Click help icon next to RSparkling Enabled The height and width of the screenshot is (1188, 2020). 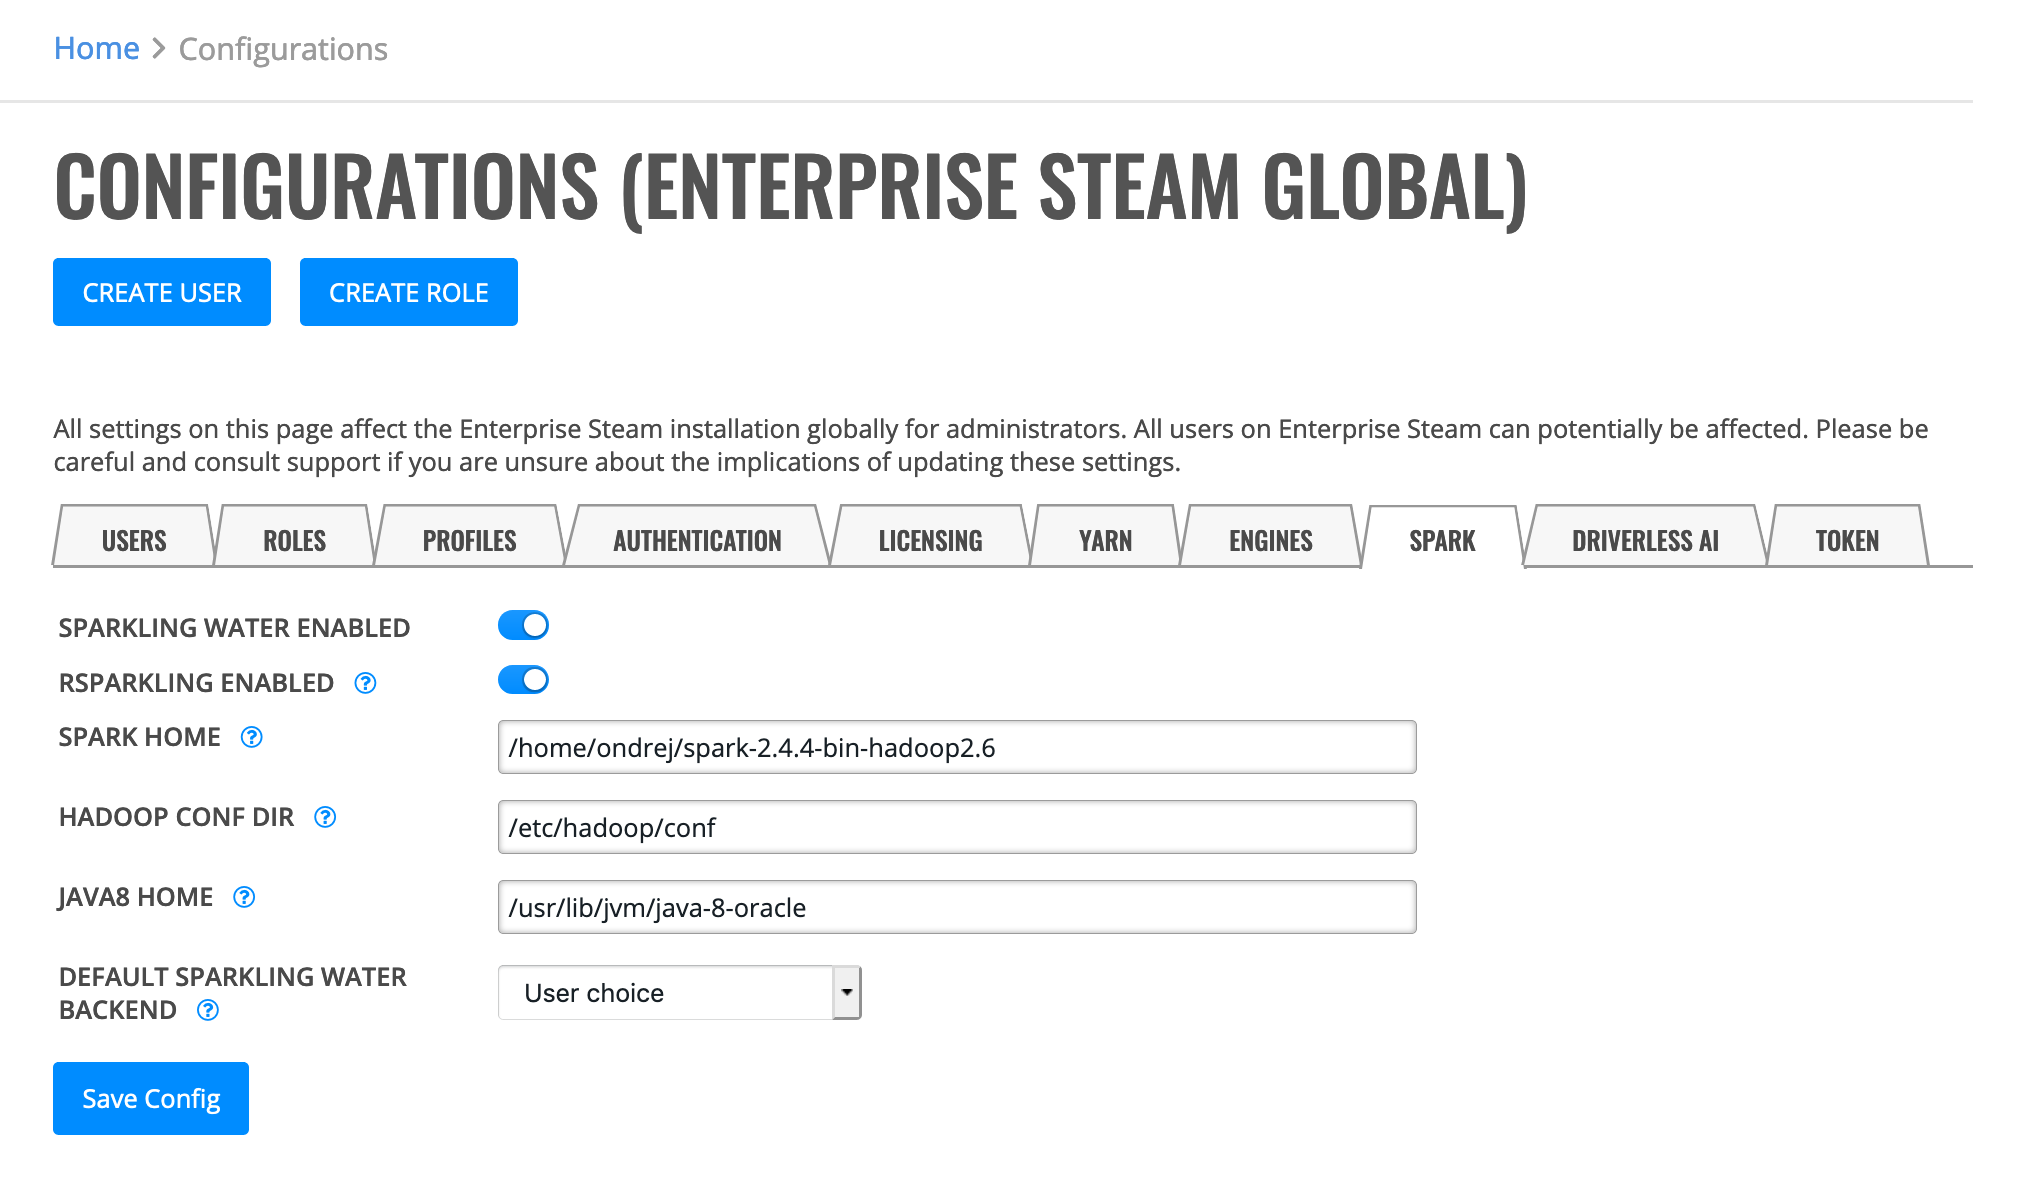point(366,683)
